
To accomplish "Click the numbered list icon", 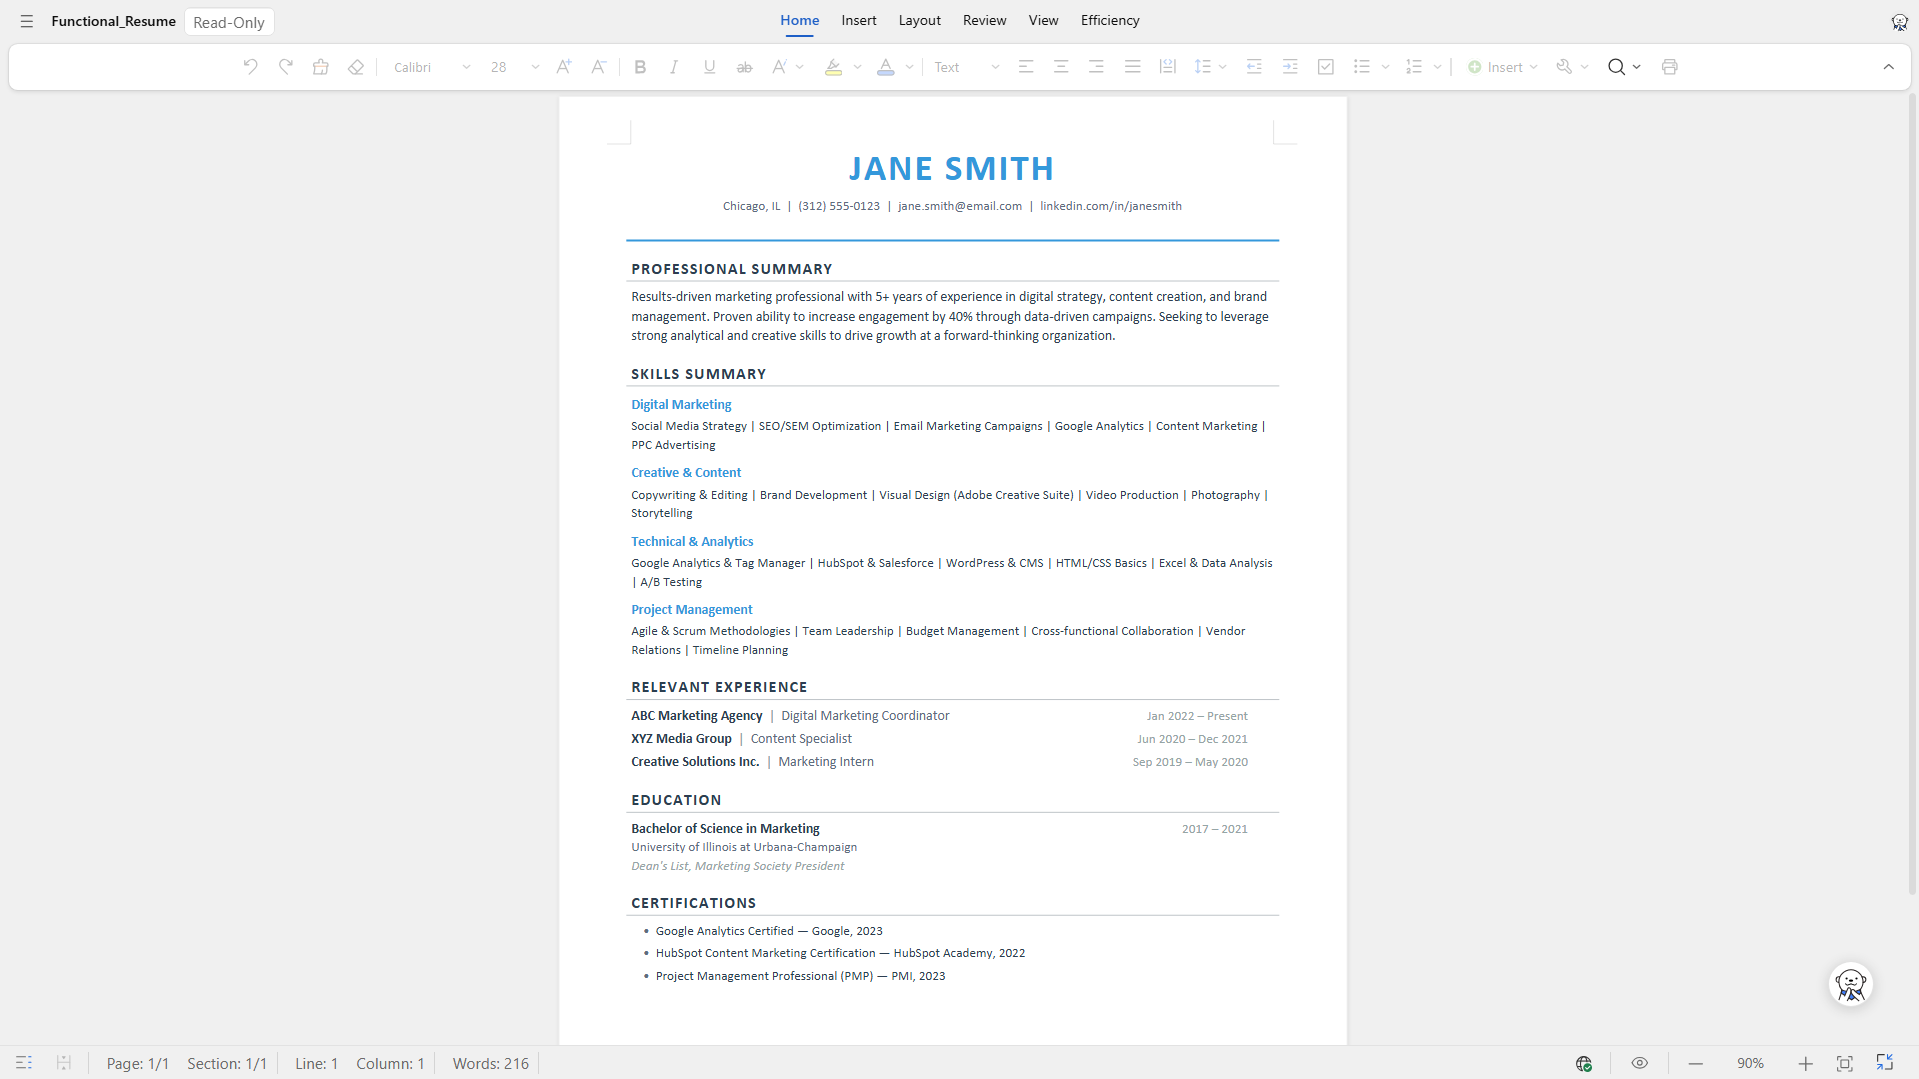I will click(1413, 67).
